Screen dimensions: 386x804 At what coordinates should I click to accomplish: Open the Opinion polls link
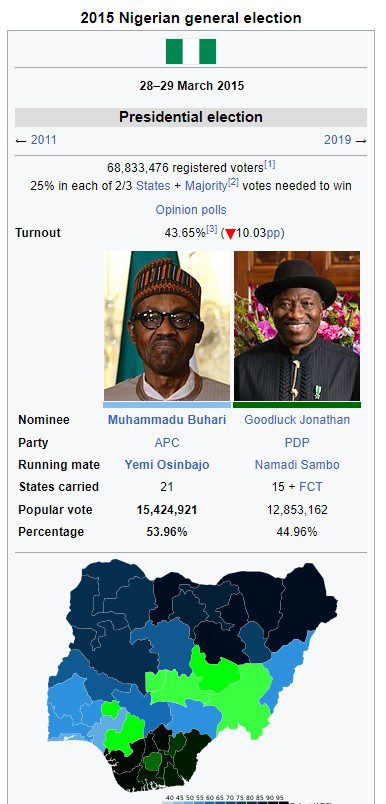point(191,210)
